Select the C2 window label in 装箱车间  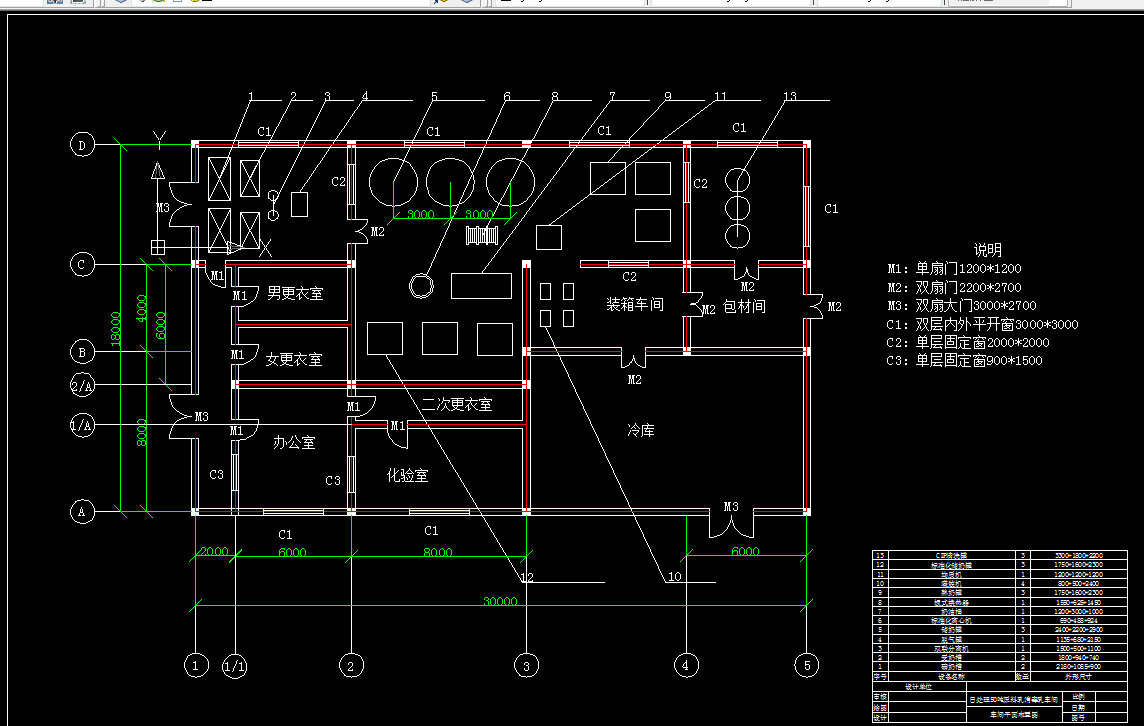(629, 277)
